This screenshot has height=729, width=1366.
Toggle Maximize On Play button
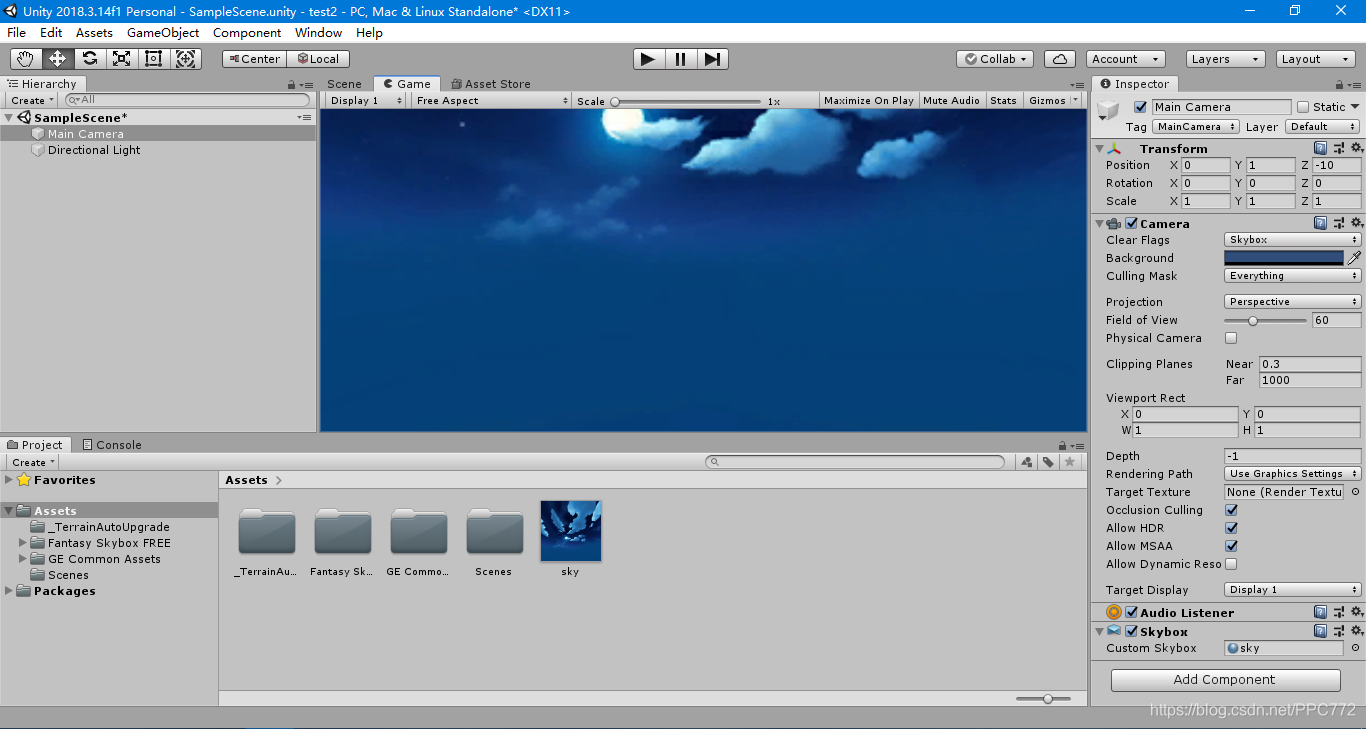pos(869,100)
